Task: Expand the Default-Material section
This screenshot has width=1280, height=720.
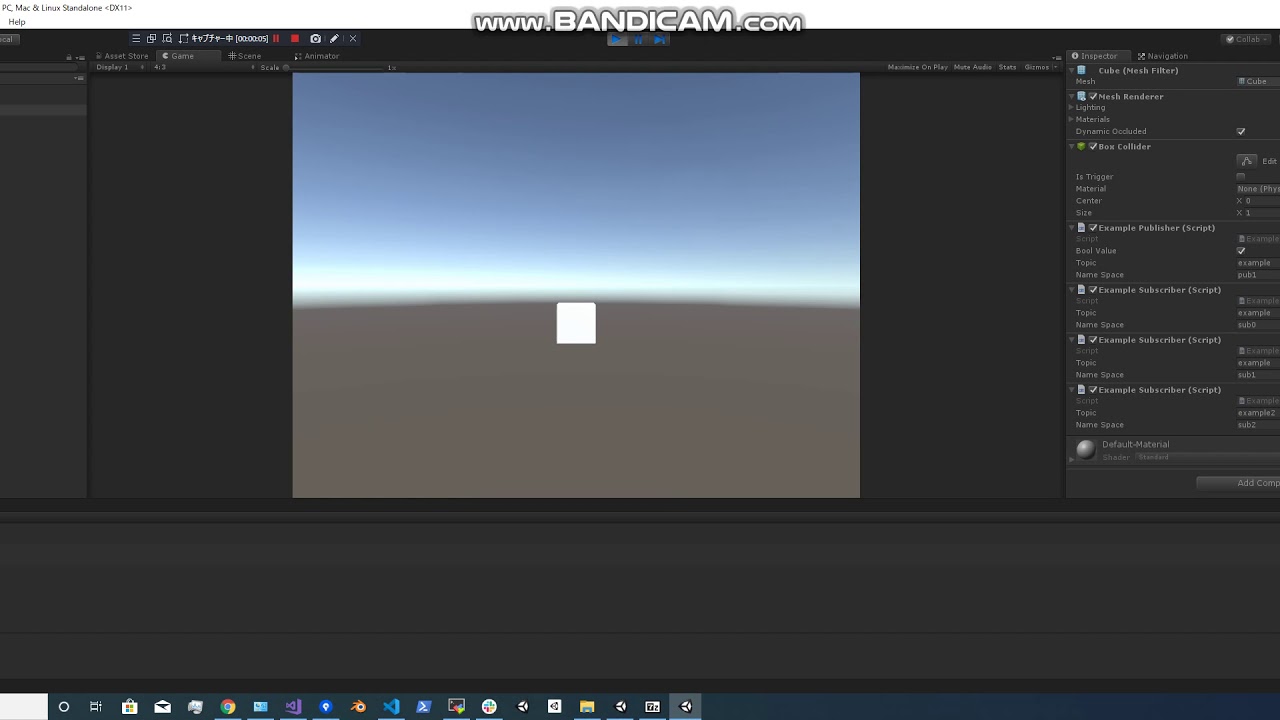Action: click(x=1072, y=459)
